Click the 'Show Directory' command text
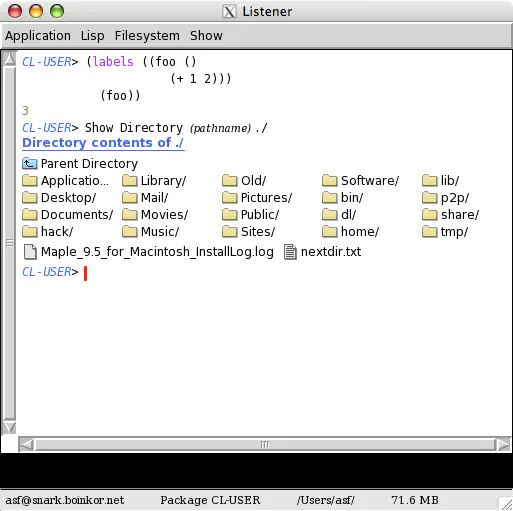This screenshot has height=511, width=513. pos(134,128)
